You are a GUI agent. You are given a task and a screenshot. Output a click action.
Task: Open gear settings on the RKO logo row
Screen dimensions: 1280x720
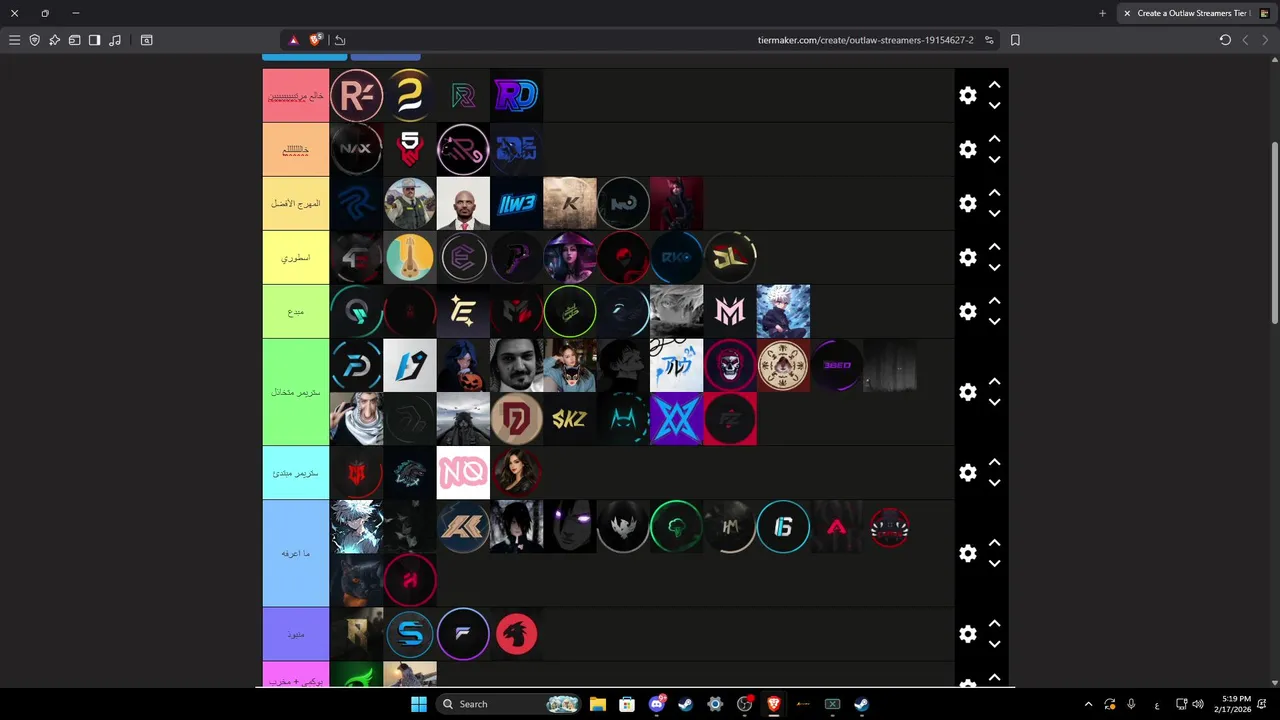pyautogui.click(x=967, y=257)
